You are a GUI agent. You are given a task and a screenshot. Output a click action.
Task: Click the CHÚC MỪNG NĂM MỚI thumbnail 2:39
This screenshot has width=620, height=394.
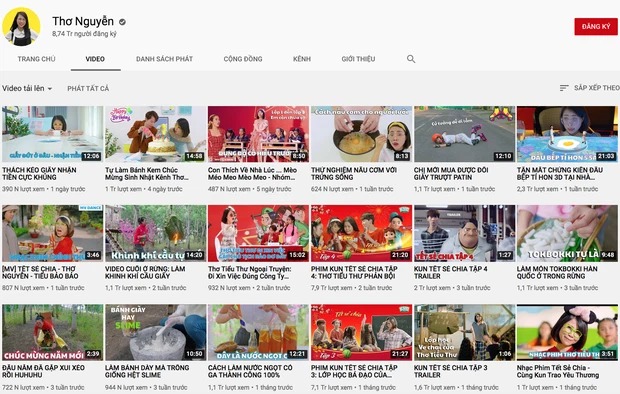click(52, 332)
